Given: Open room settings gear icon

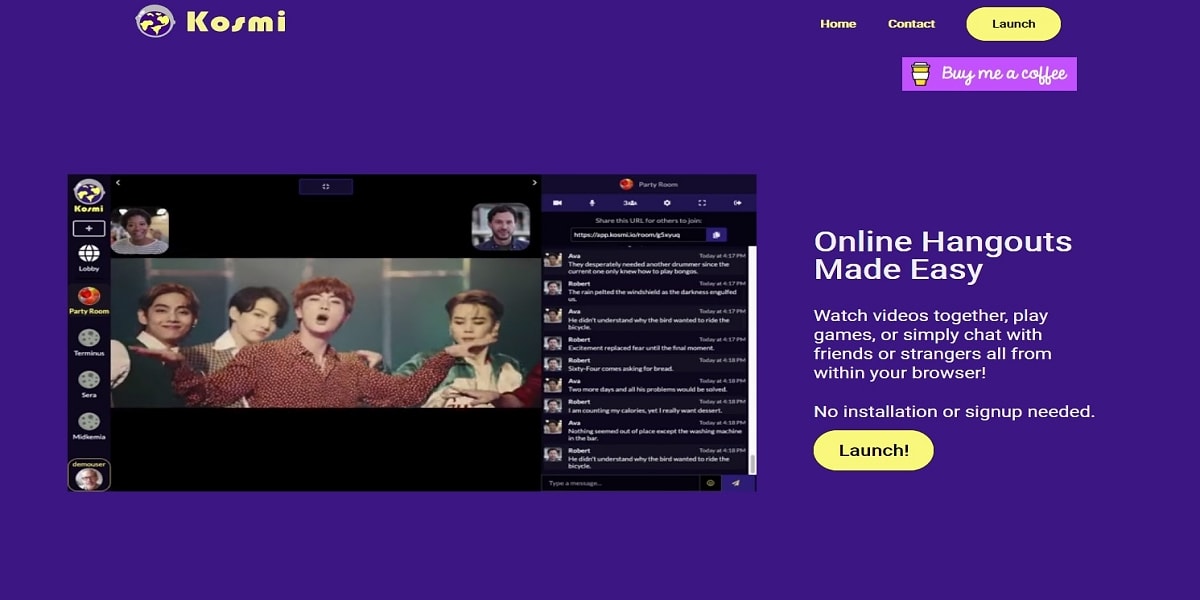Looking at the screenshot, I should pos(667,203).
